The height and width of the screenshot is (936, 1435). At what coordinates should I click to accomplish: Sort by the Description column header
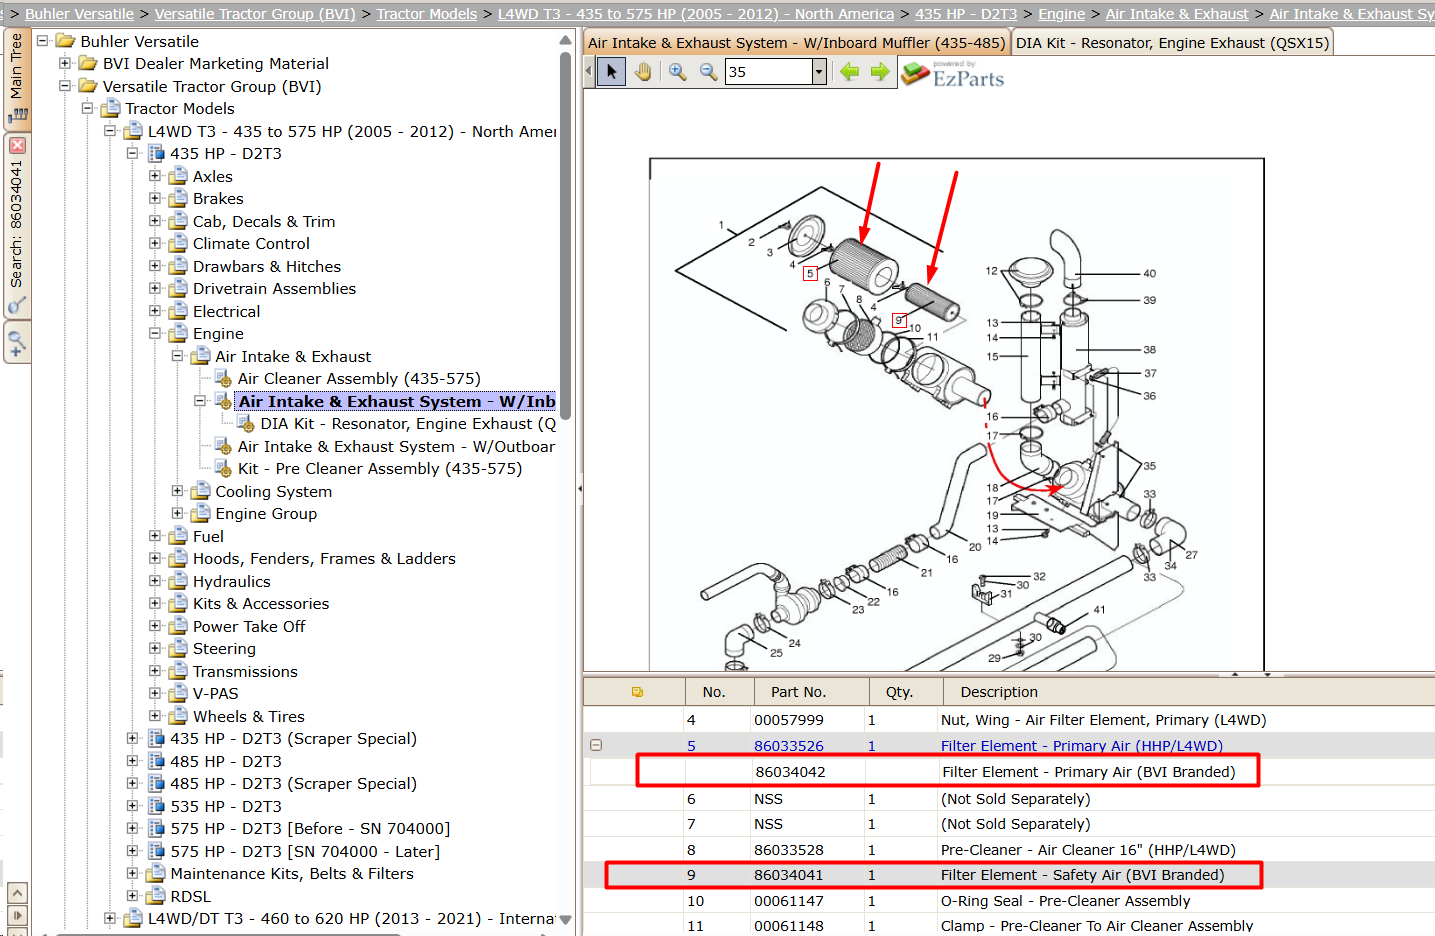[x=999, y=692]
